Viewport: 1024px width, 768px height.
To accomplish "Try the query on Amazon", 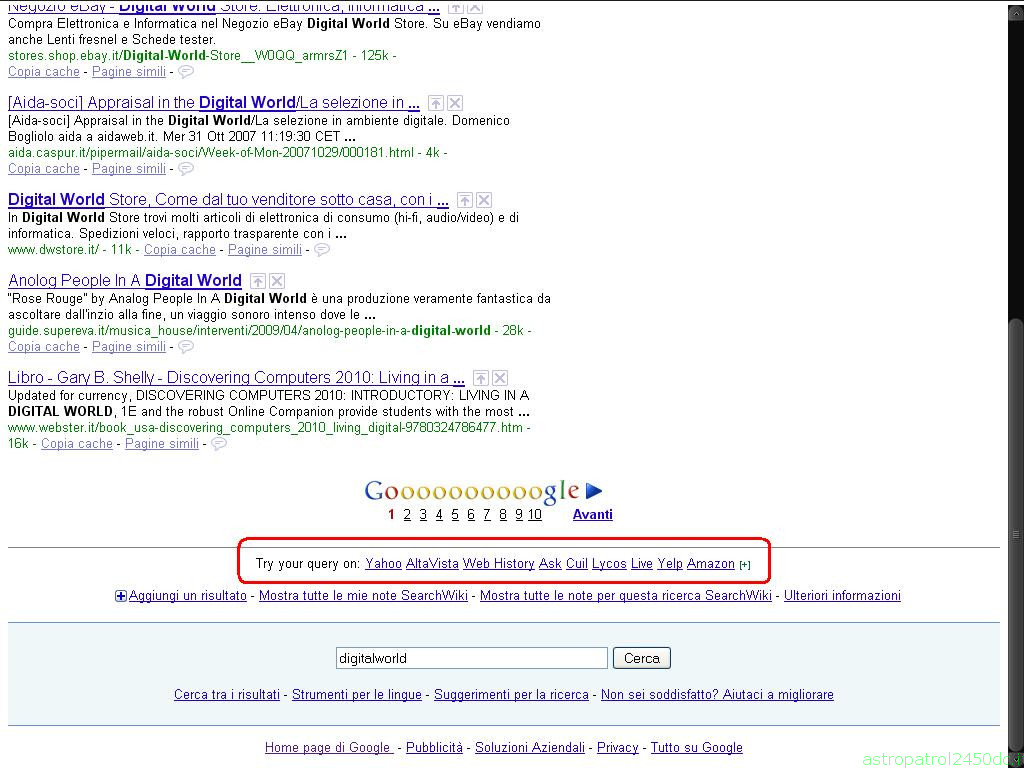I will coord(711,564).
